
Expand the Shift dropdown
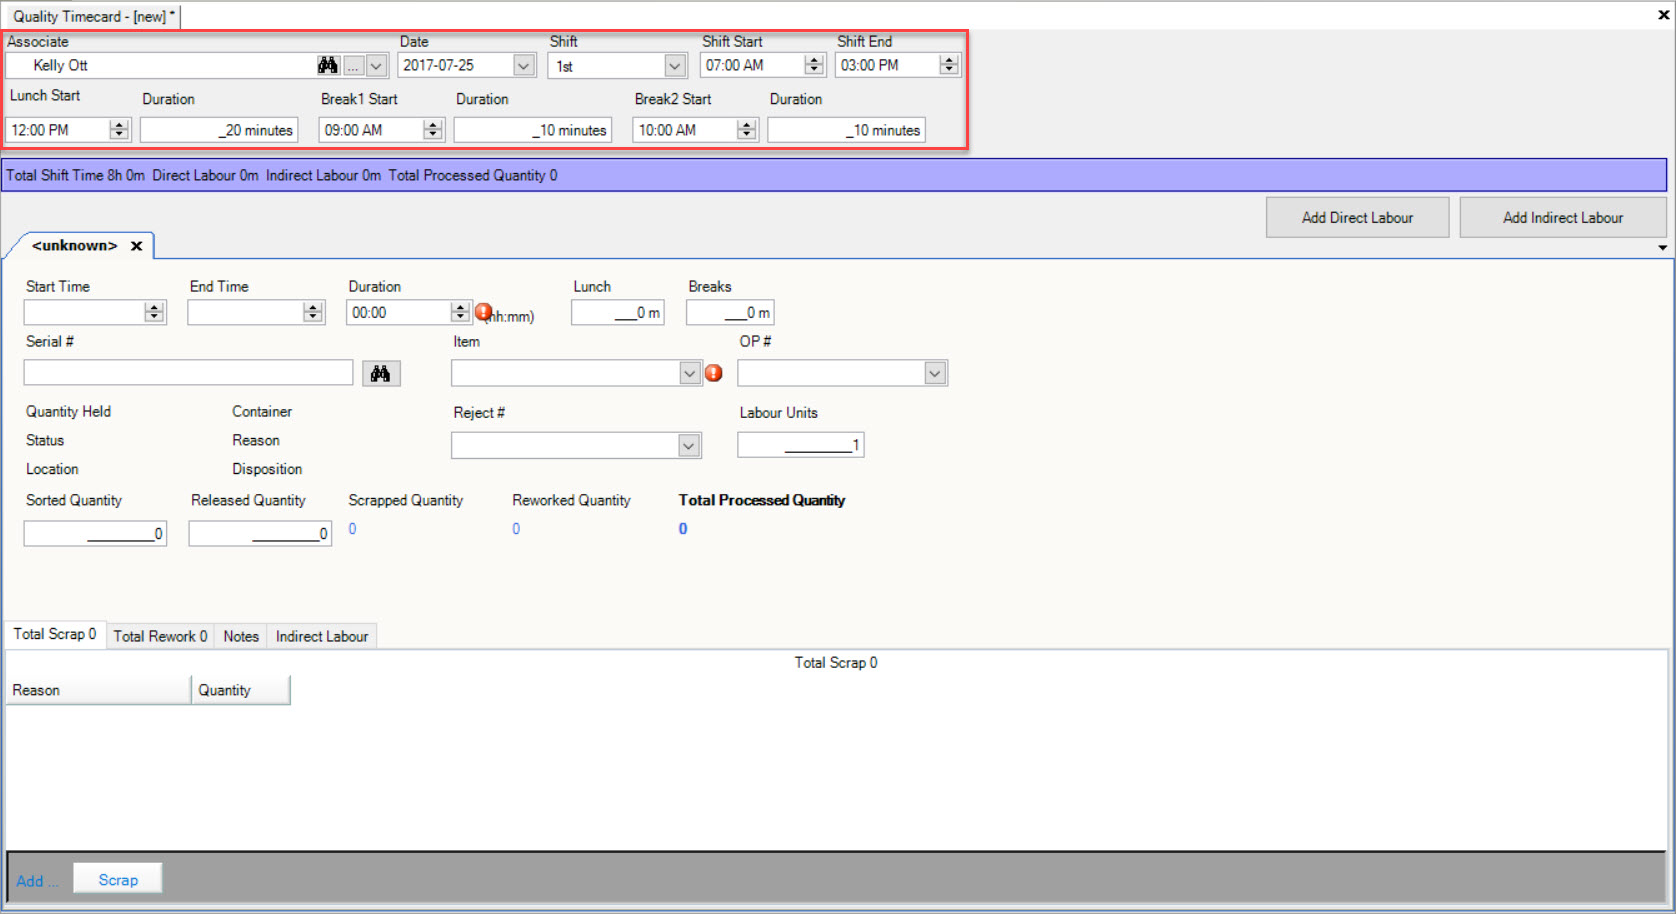(675, 66)
